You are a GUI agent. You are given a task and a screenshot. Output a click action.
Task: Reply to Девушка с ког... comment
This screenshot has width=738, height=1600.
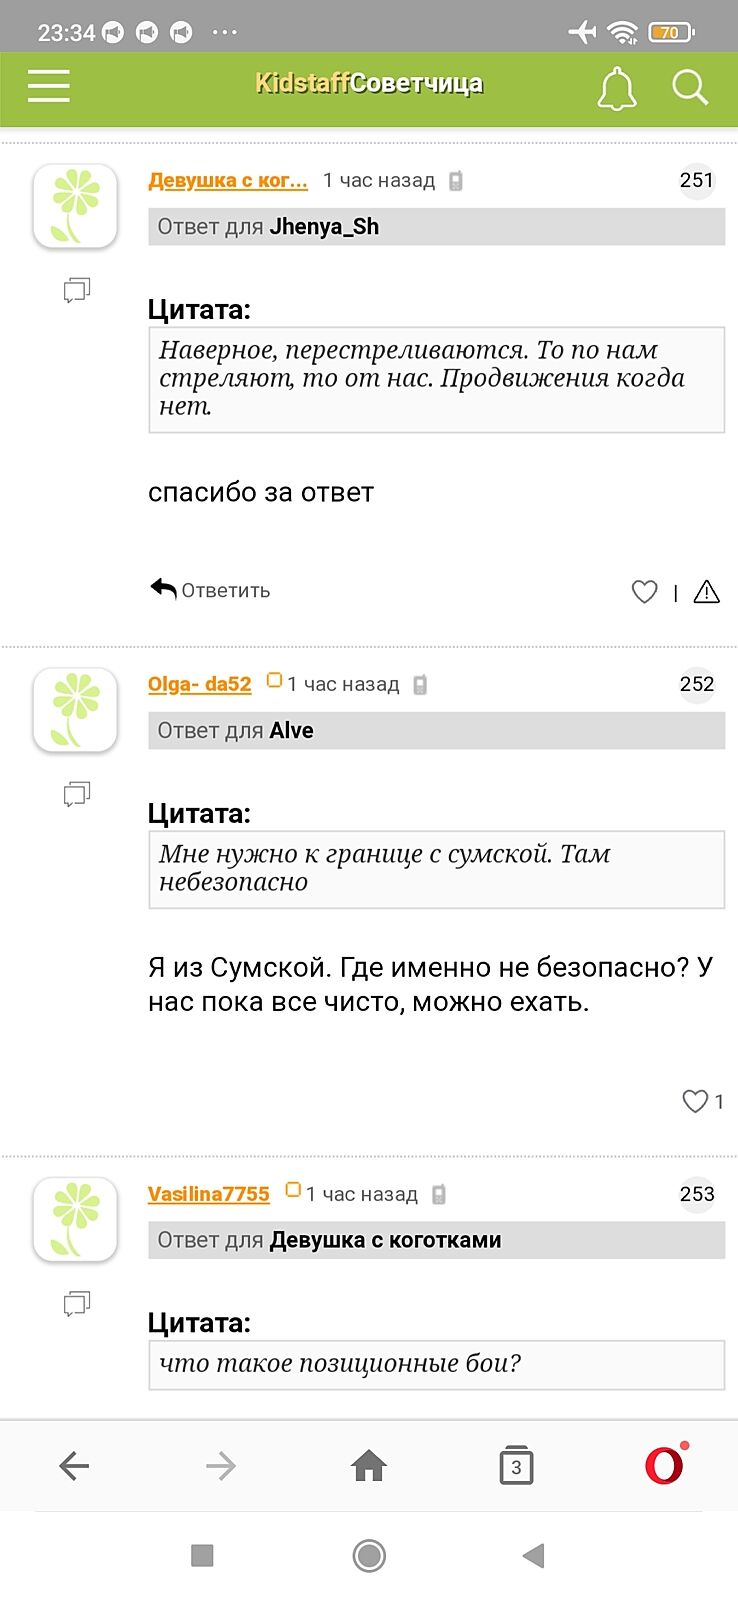[x=211, y=590]
